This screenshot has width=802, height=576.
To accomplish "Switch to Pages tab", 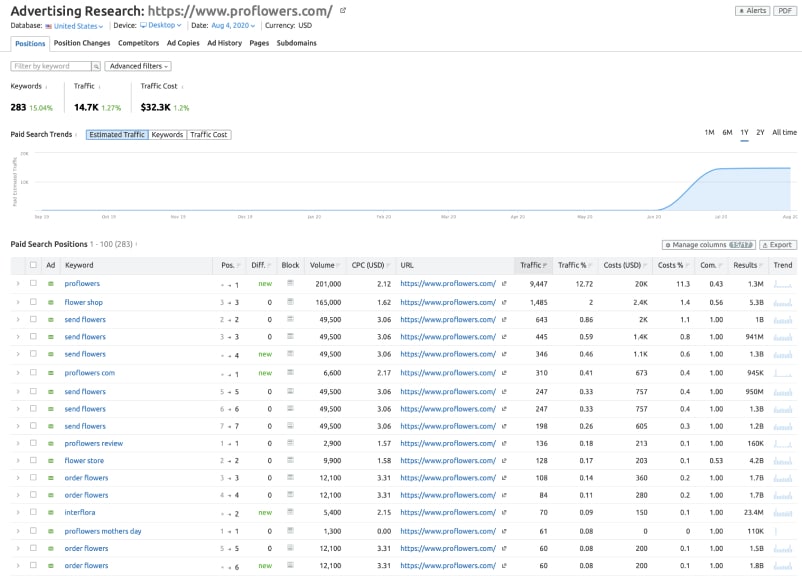I will coord(259,43).
